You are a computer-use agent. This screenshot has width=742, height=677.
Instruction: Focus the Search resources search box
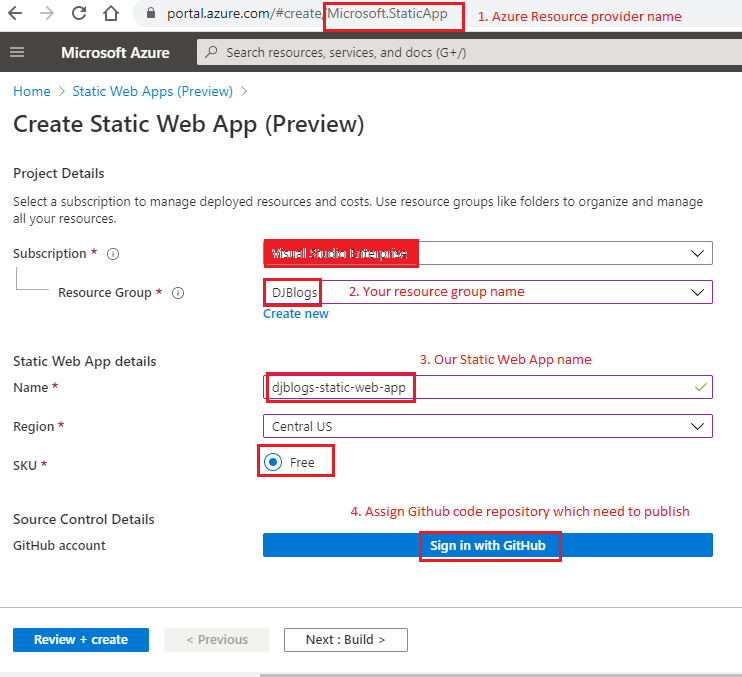click(x=469, y=52)
